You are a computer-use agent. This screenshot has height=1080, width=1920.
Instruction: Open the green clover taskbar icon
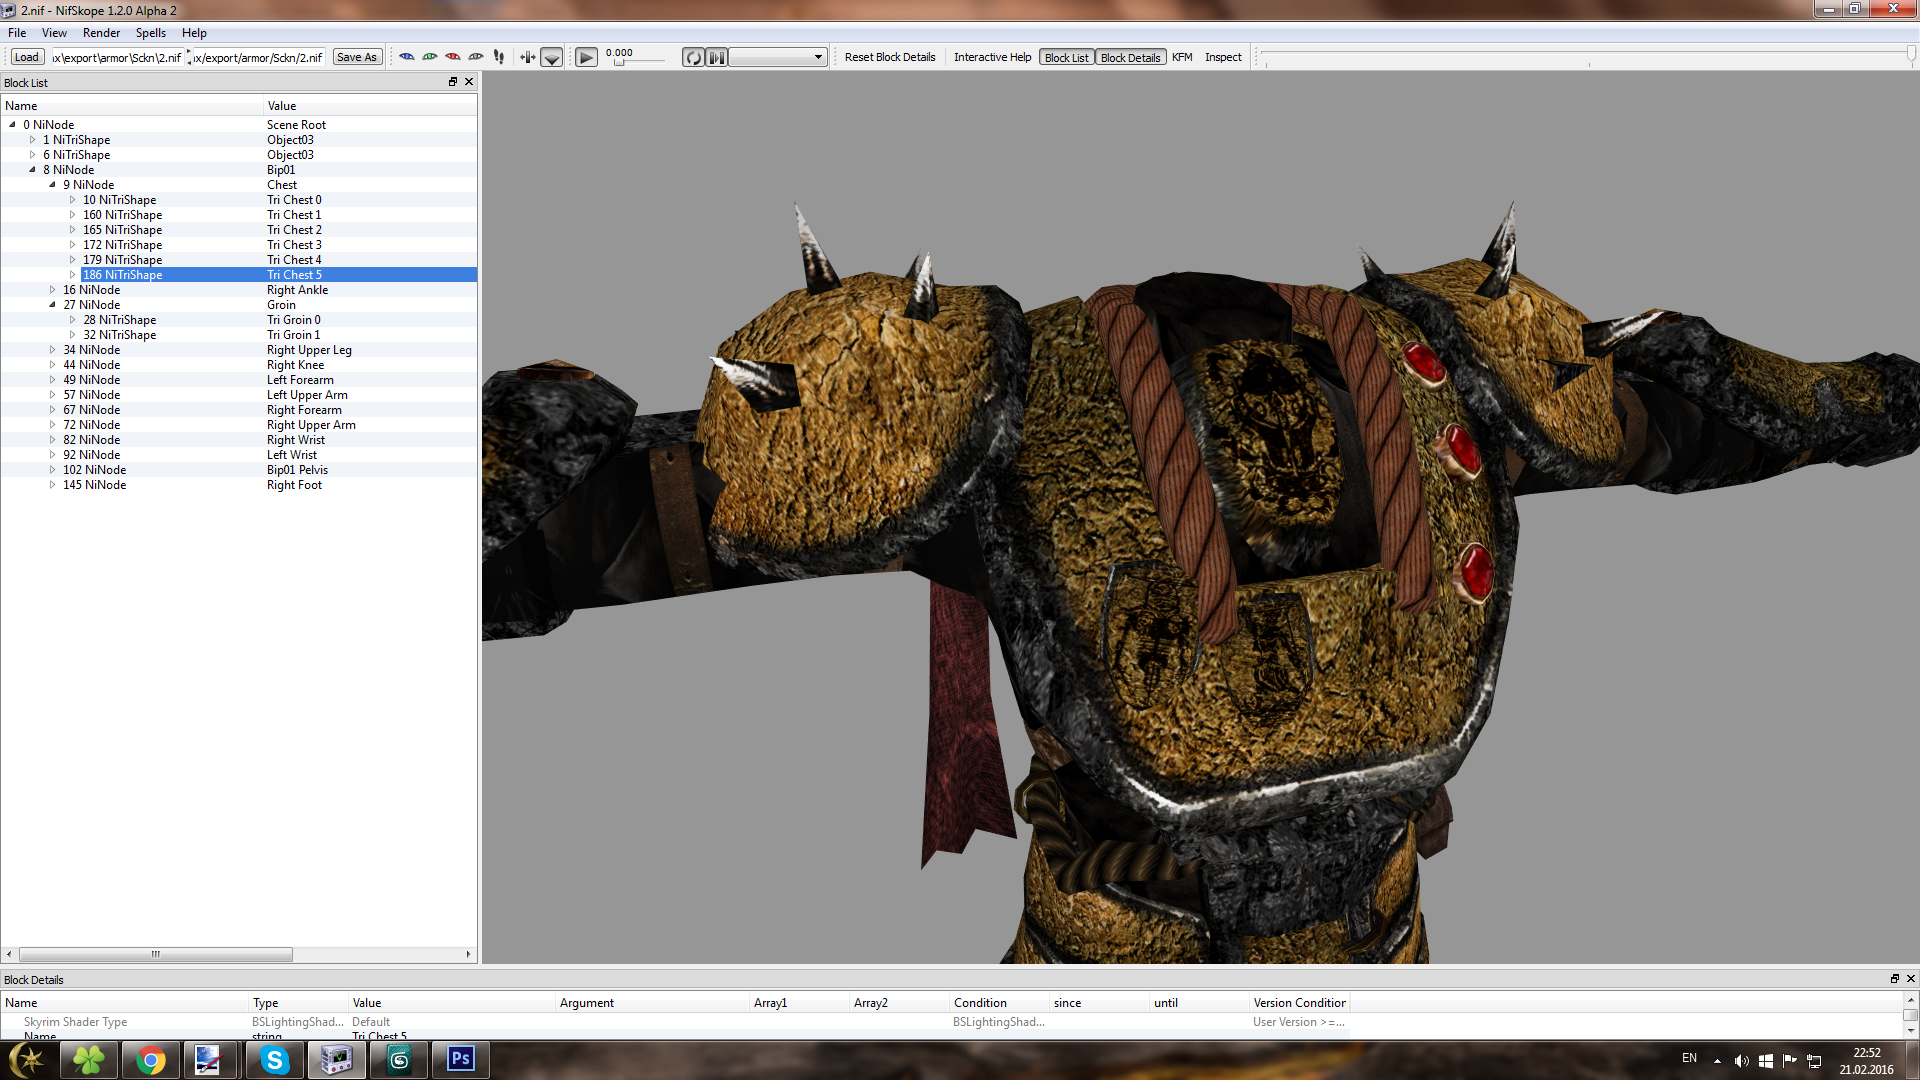click(x=89, y=1060)
